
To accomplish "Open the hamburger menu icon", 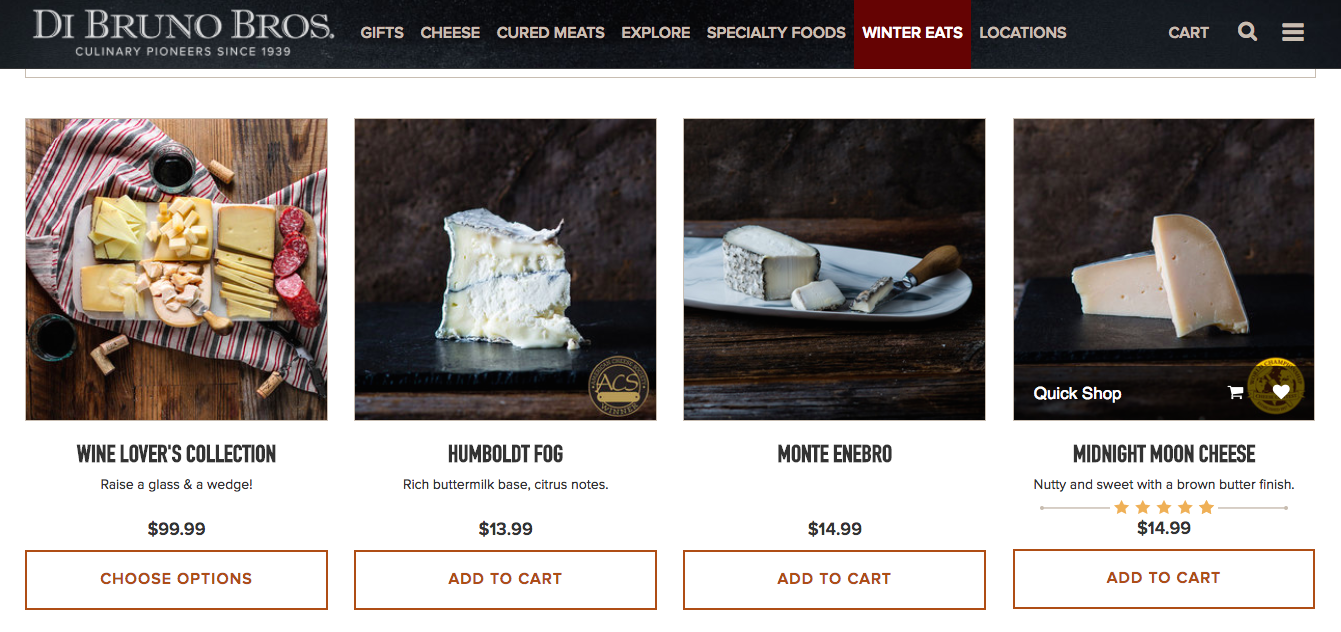I will pyautogui.click(x=1293, y=32).
